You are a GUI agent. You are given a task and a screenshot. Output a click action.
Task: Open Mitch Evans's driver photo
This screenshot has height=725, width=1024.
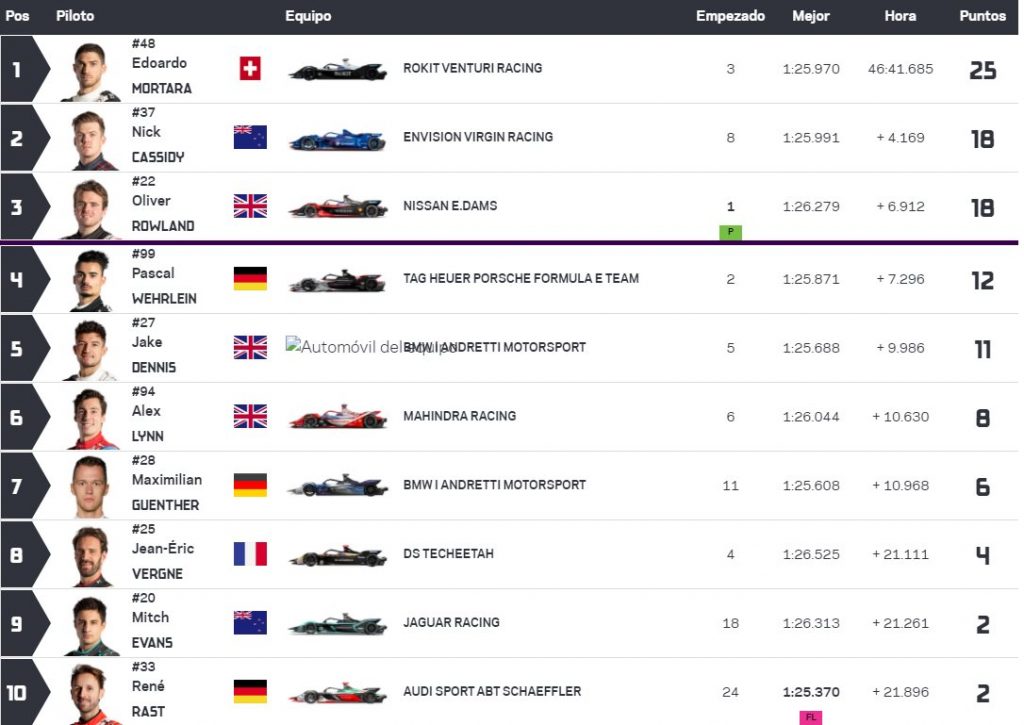coord(90,626)
